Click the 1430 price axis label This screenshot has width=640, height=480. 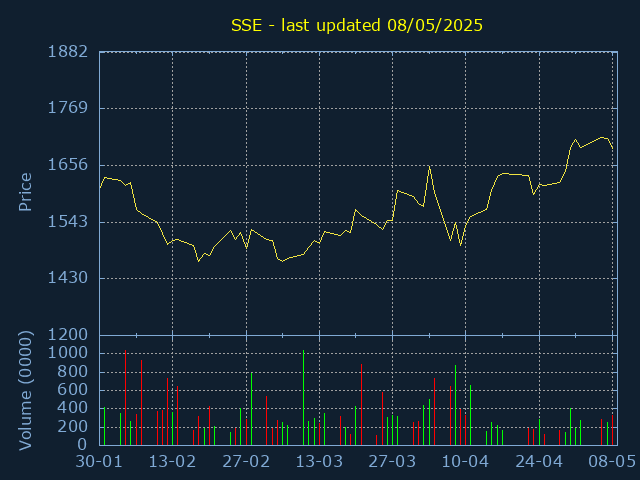click(x=68, y=278)
